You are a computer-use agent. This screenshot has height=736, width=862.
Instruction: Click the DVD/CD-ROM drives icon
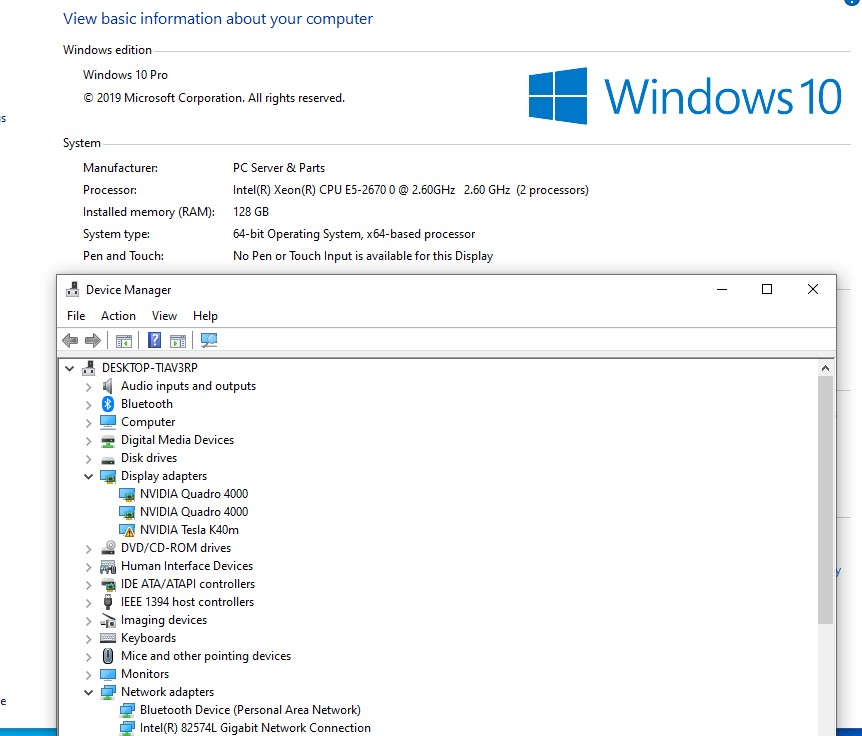[108, 548]
